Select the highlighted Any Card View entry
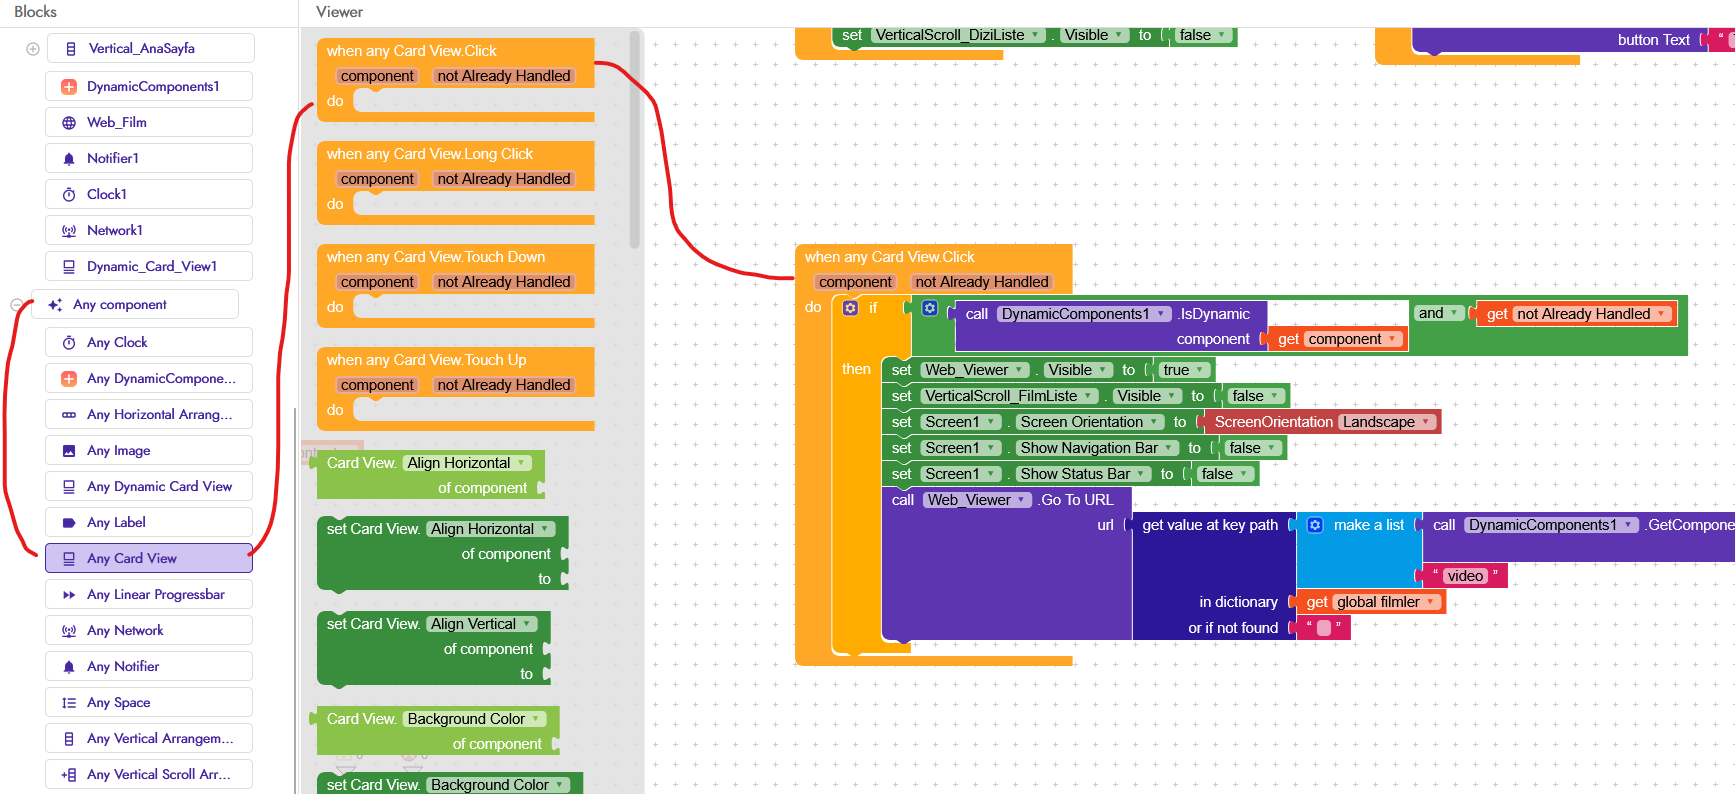 coord(149,558)
